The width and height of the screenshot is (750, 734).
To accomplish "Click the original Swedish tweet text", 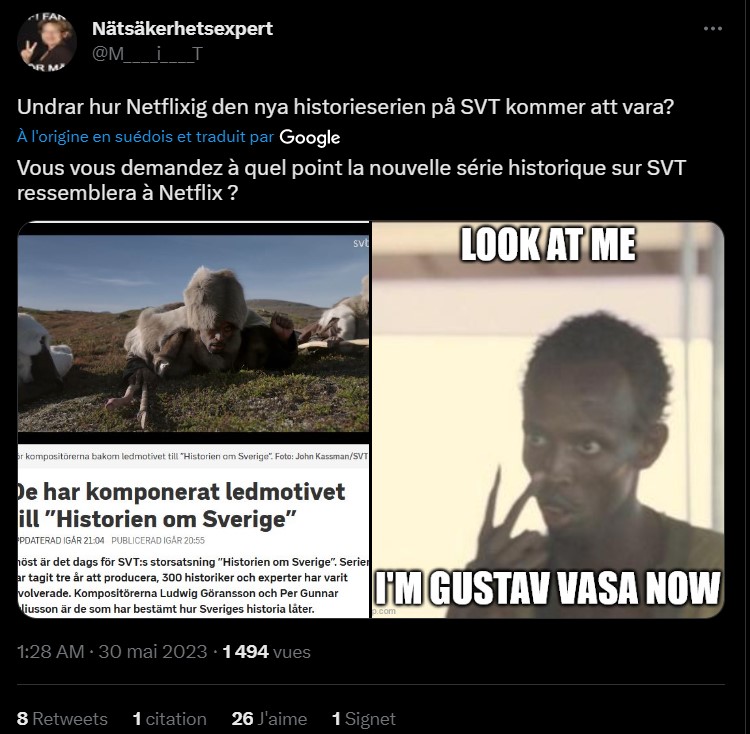I will (345, 107).
